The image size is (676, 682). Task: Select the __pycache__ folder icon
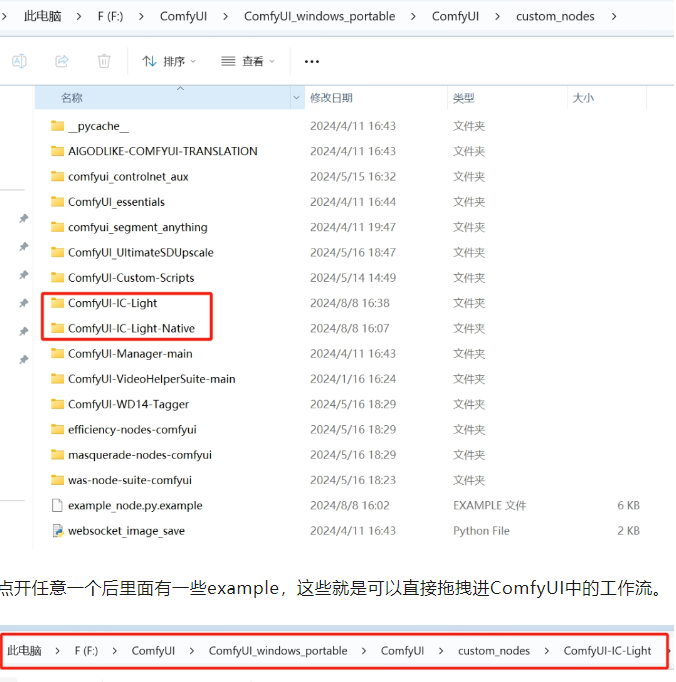coord(57,126)
